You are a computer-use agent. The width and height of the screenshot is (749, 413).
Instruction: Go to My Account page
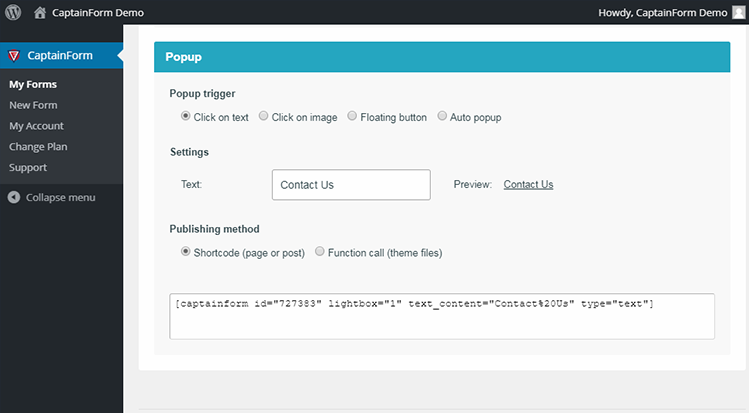pos(36,126)
